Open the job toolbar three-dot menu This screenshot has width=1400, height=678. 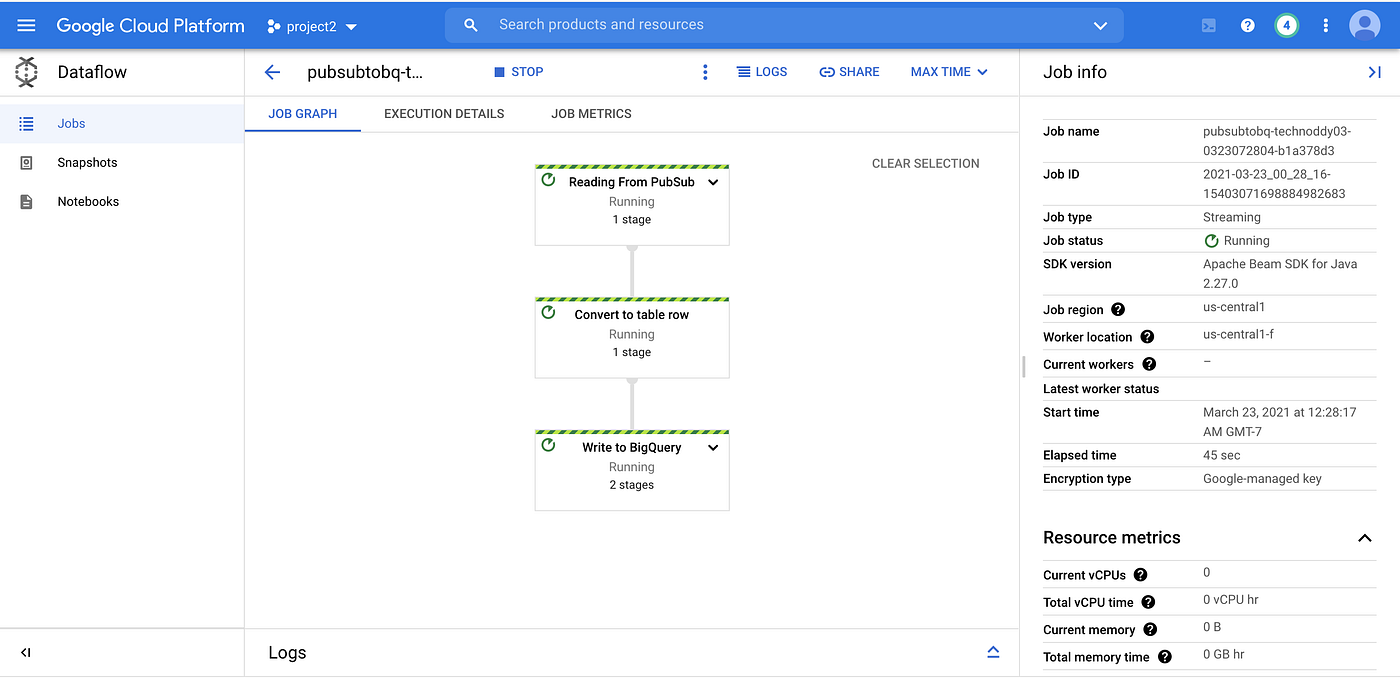pos(705,72)
